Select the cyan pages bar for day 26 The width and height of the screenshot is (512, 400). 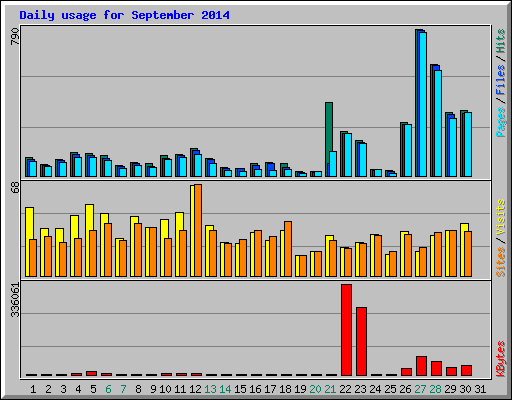408,150
